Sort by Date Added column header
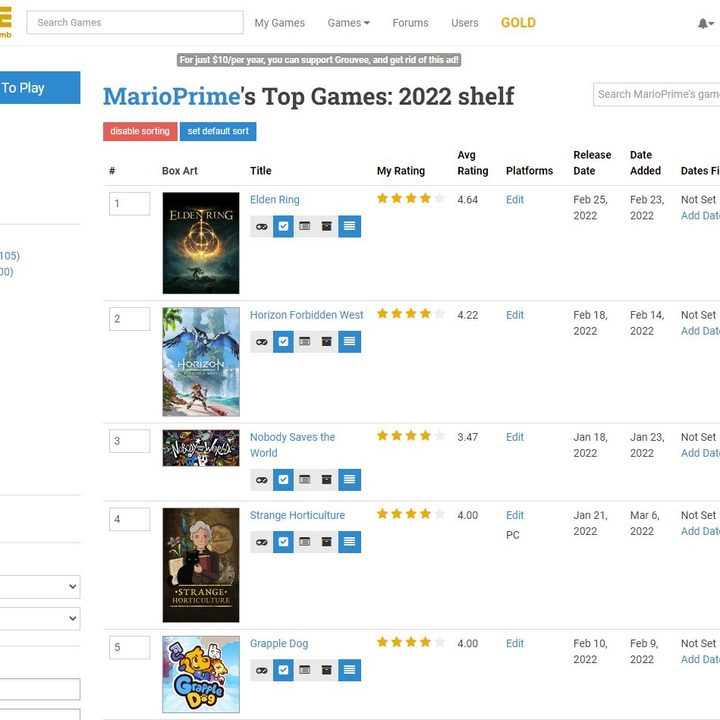The image size is (720, 720). pos(645,163)
